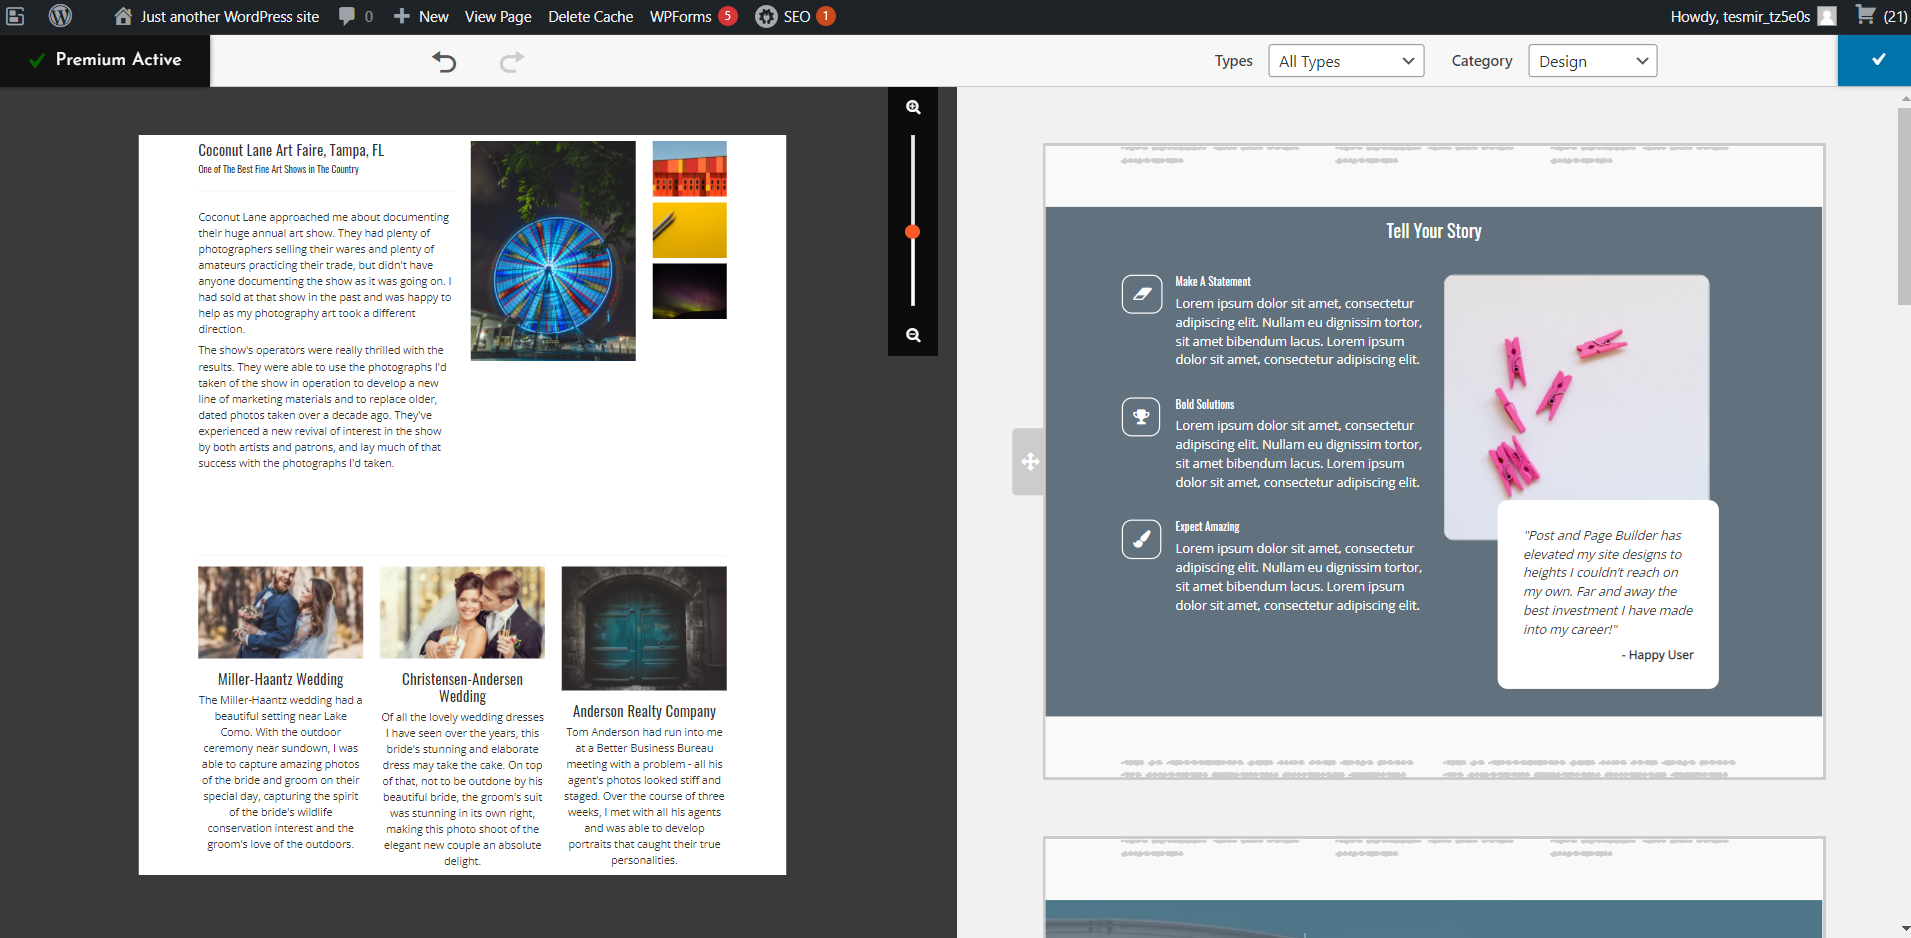Open the Just another WordPress site link

coord(216,16)
